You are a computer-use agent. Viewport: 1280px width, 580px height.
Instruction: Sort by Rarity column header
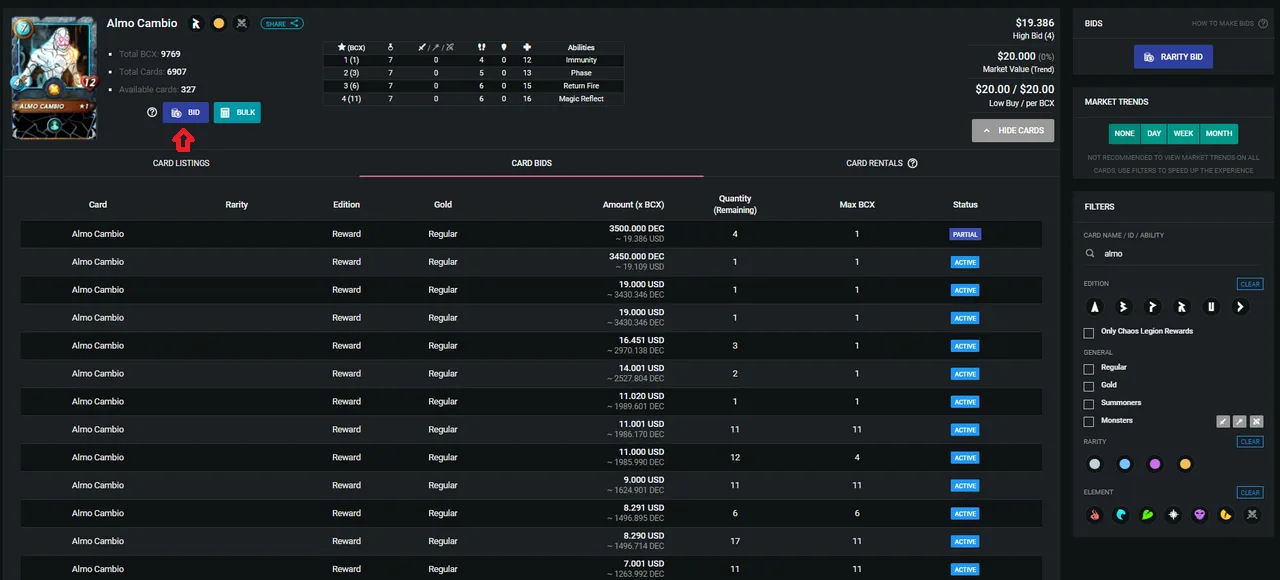click(x=237, y=205)
